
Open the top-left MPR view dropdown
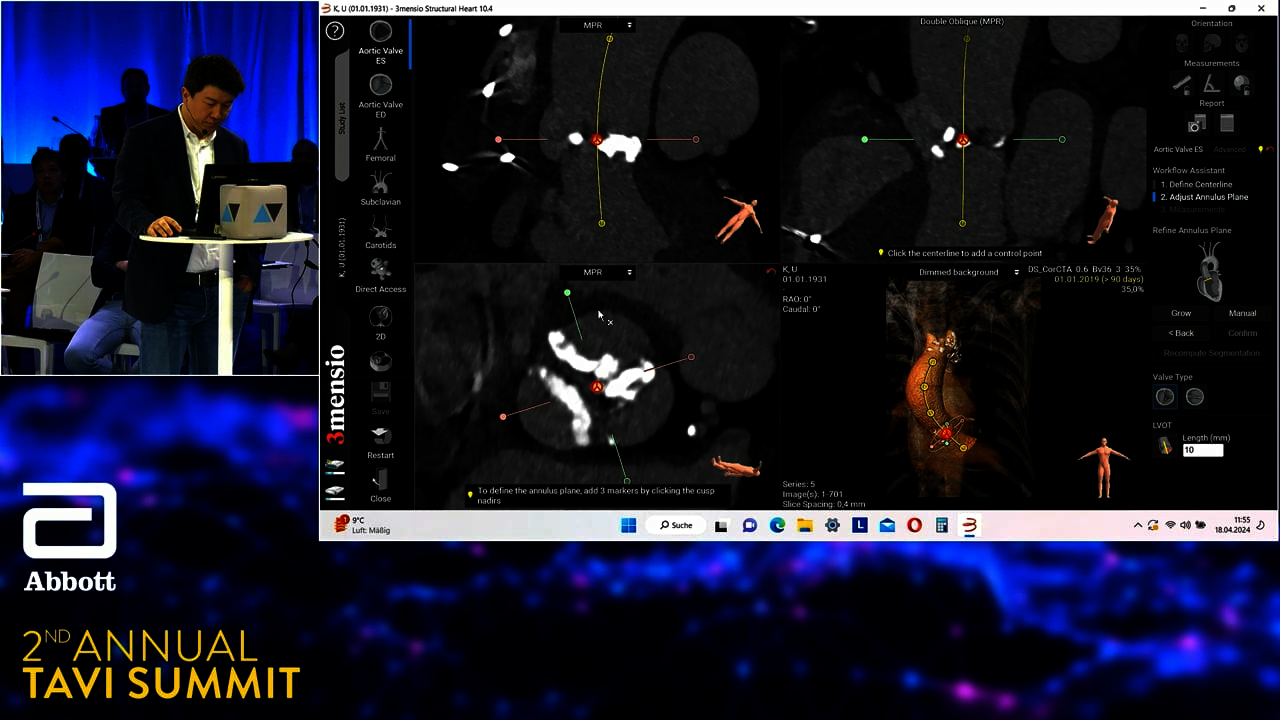coord(607,25)
